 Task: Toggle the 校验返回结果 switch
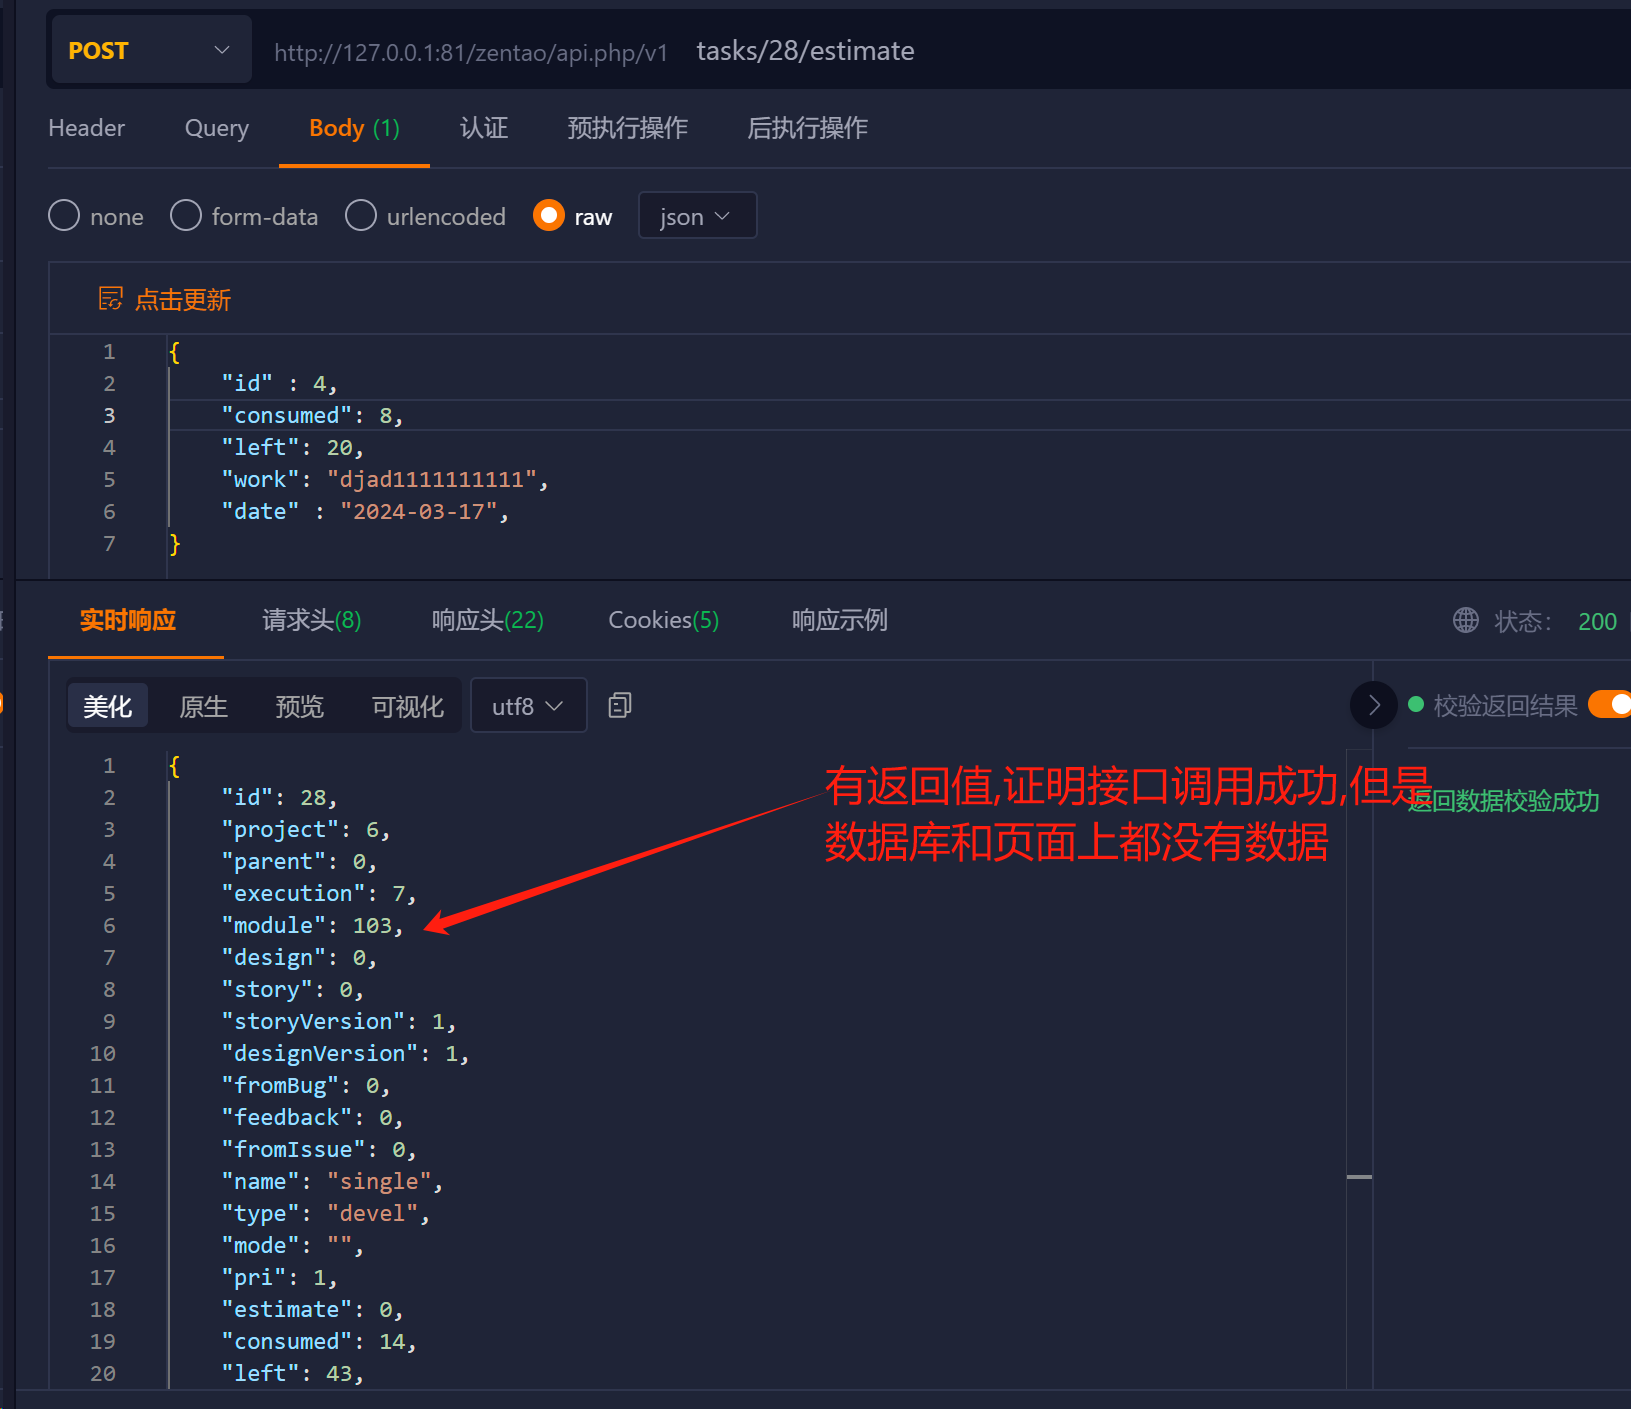coord(1610,705)
